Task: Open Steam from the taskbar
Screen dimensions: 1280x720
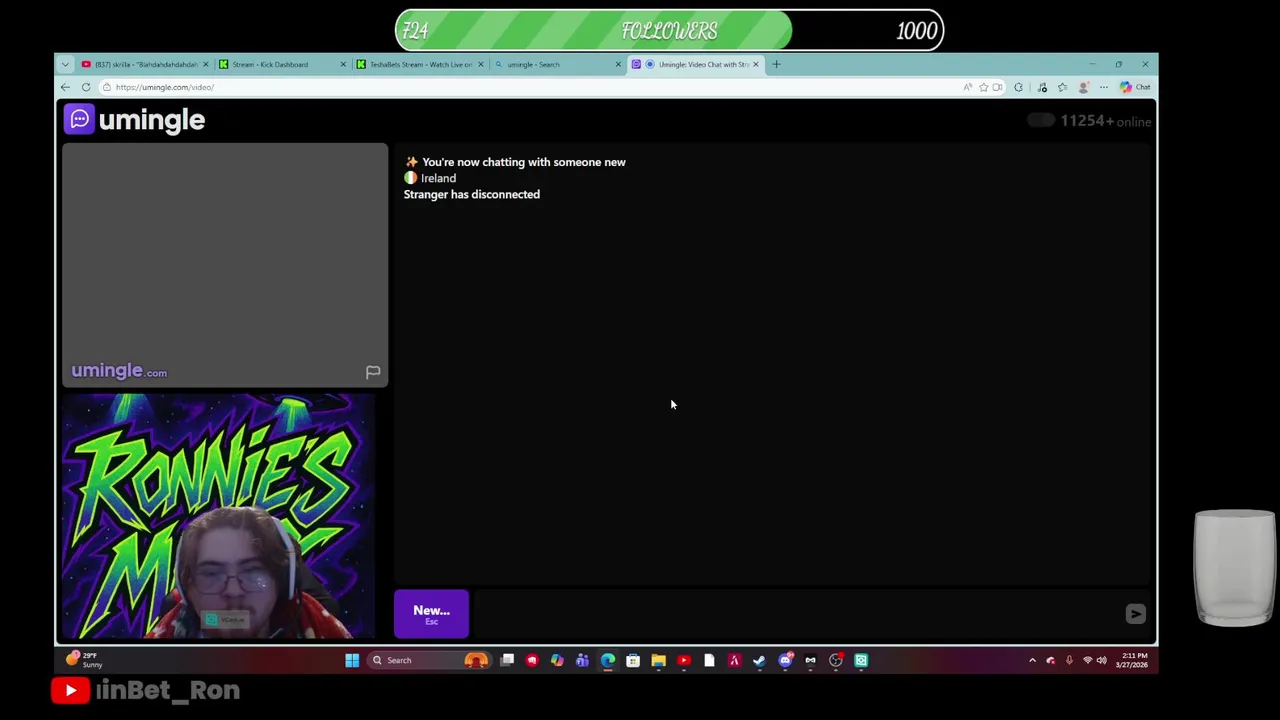Action: pos(759,660)
